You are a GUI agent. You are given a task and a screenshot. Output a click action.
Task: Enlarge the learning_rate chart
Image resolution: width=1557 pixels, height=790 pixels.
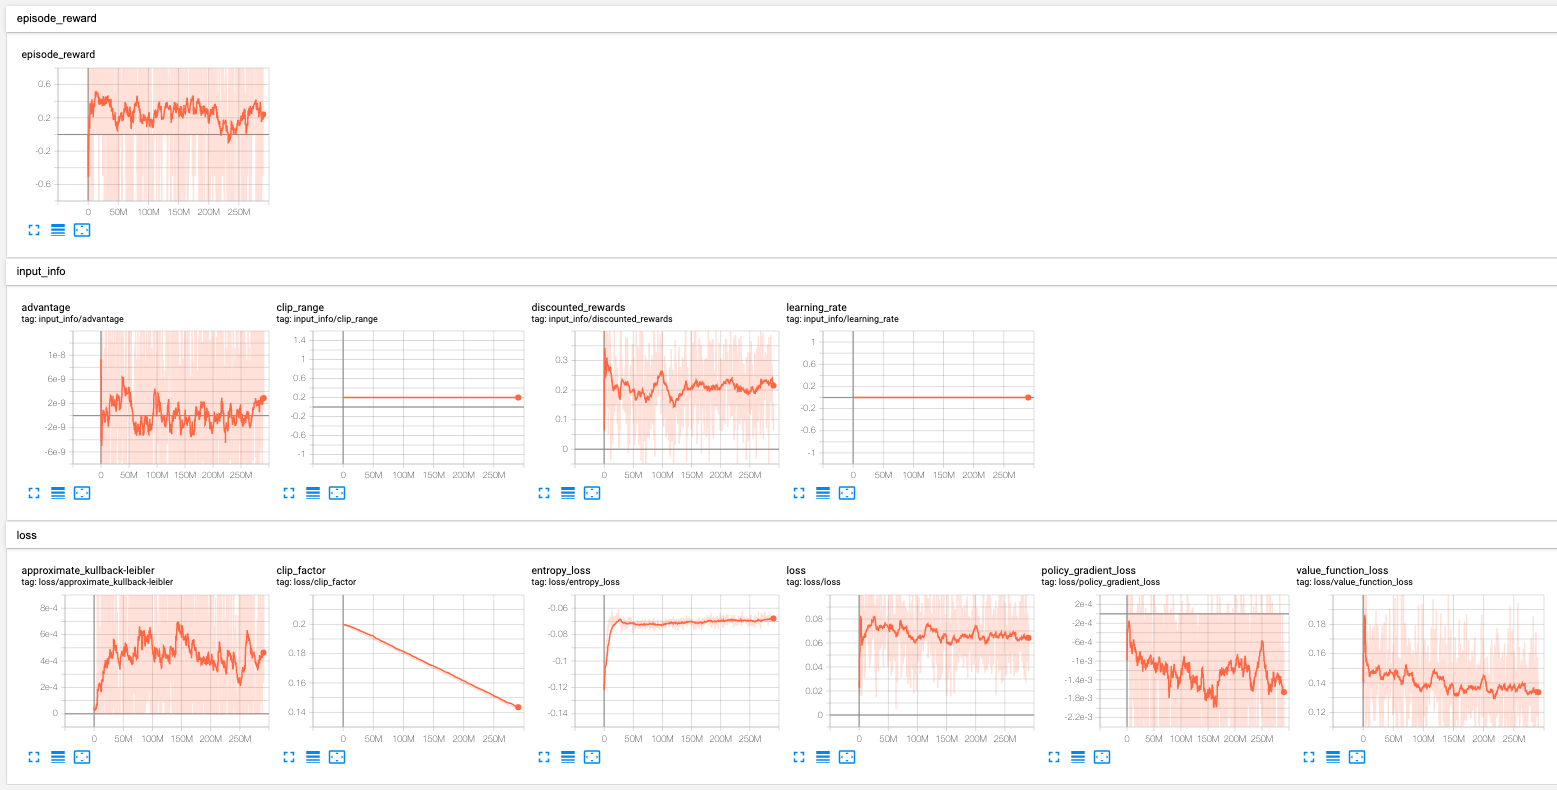[x=799, y=493]
